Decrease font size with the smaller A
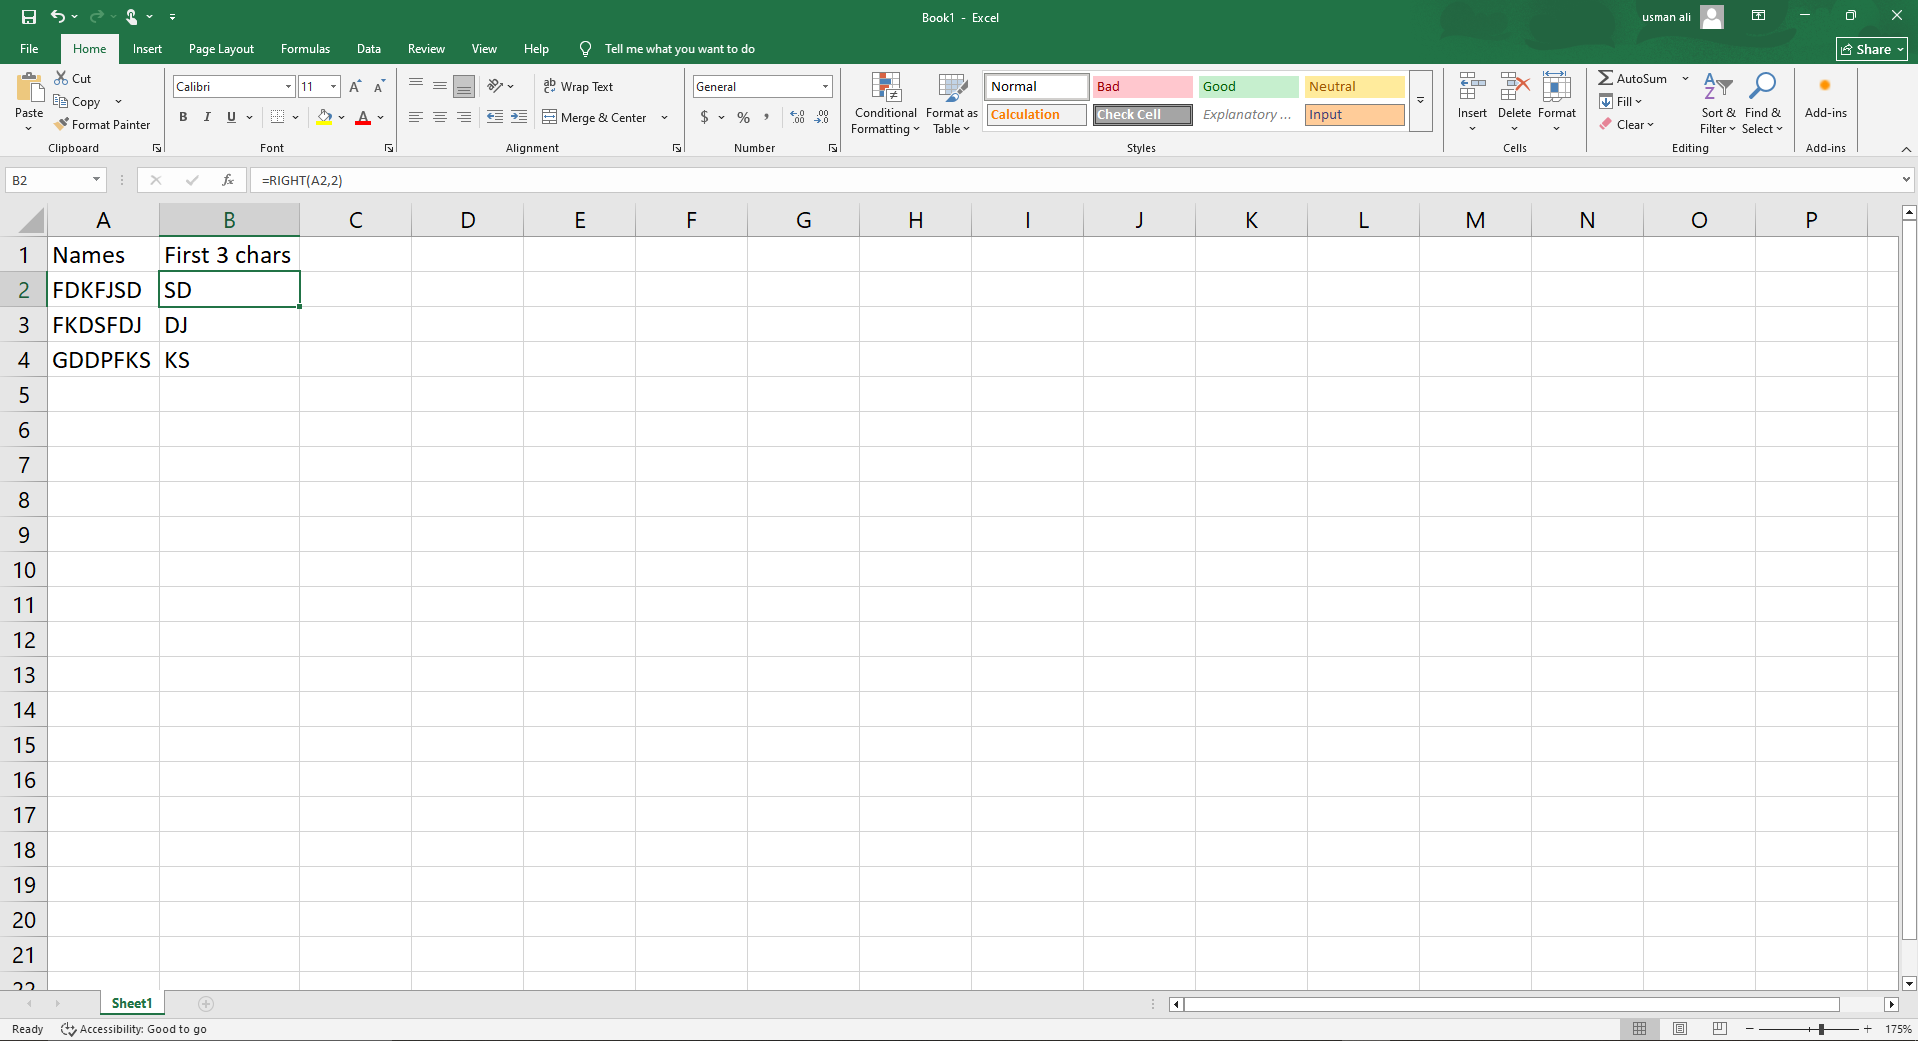The height and width of the screenshot is (1041, 1918). click(379, 87)
